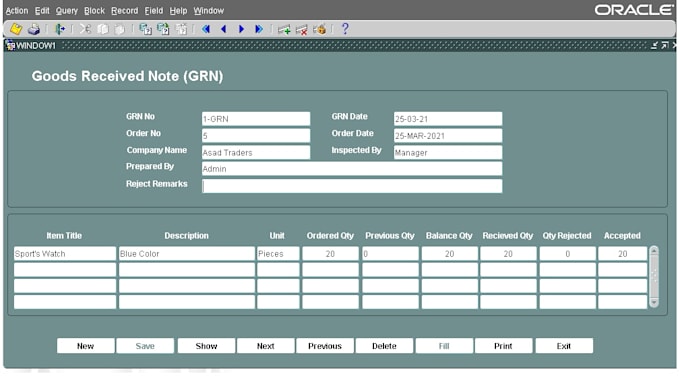This screenshot has width=680, height=376.
Task: Click the WINDOW1 title bar icon
Action: [10, 46]
